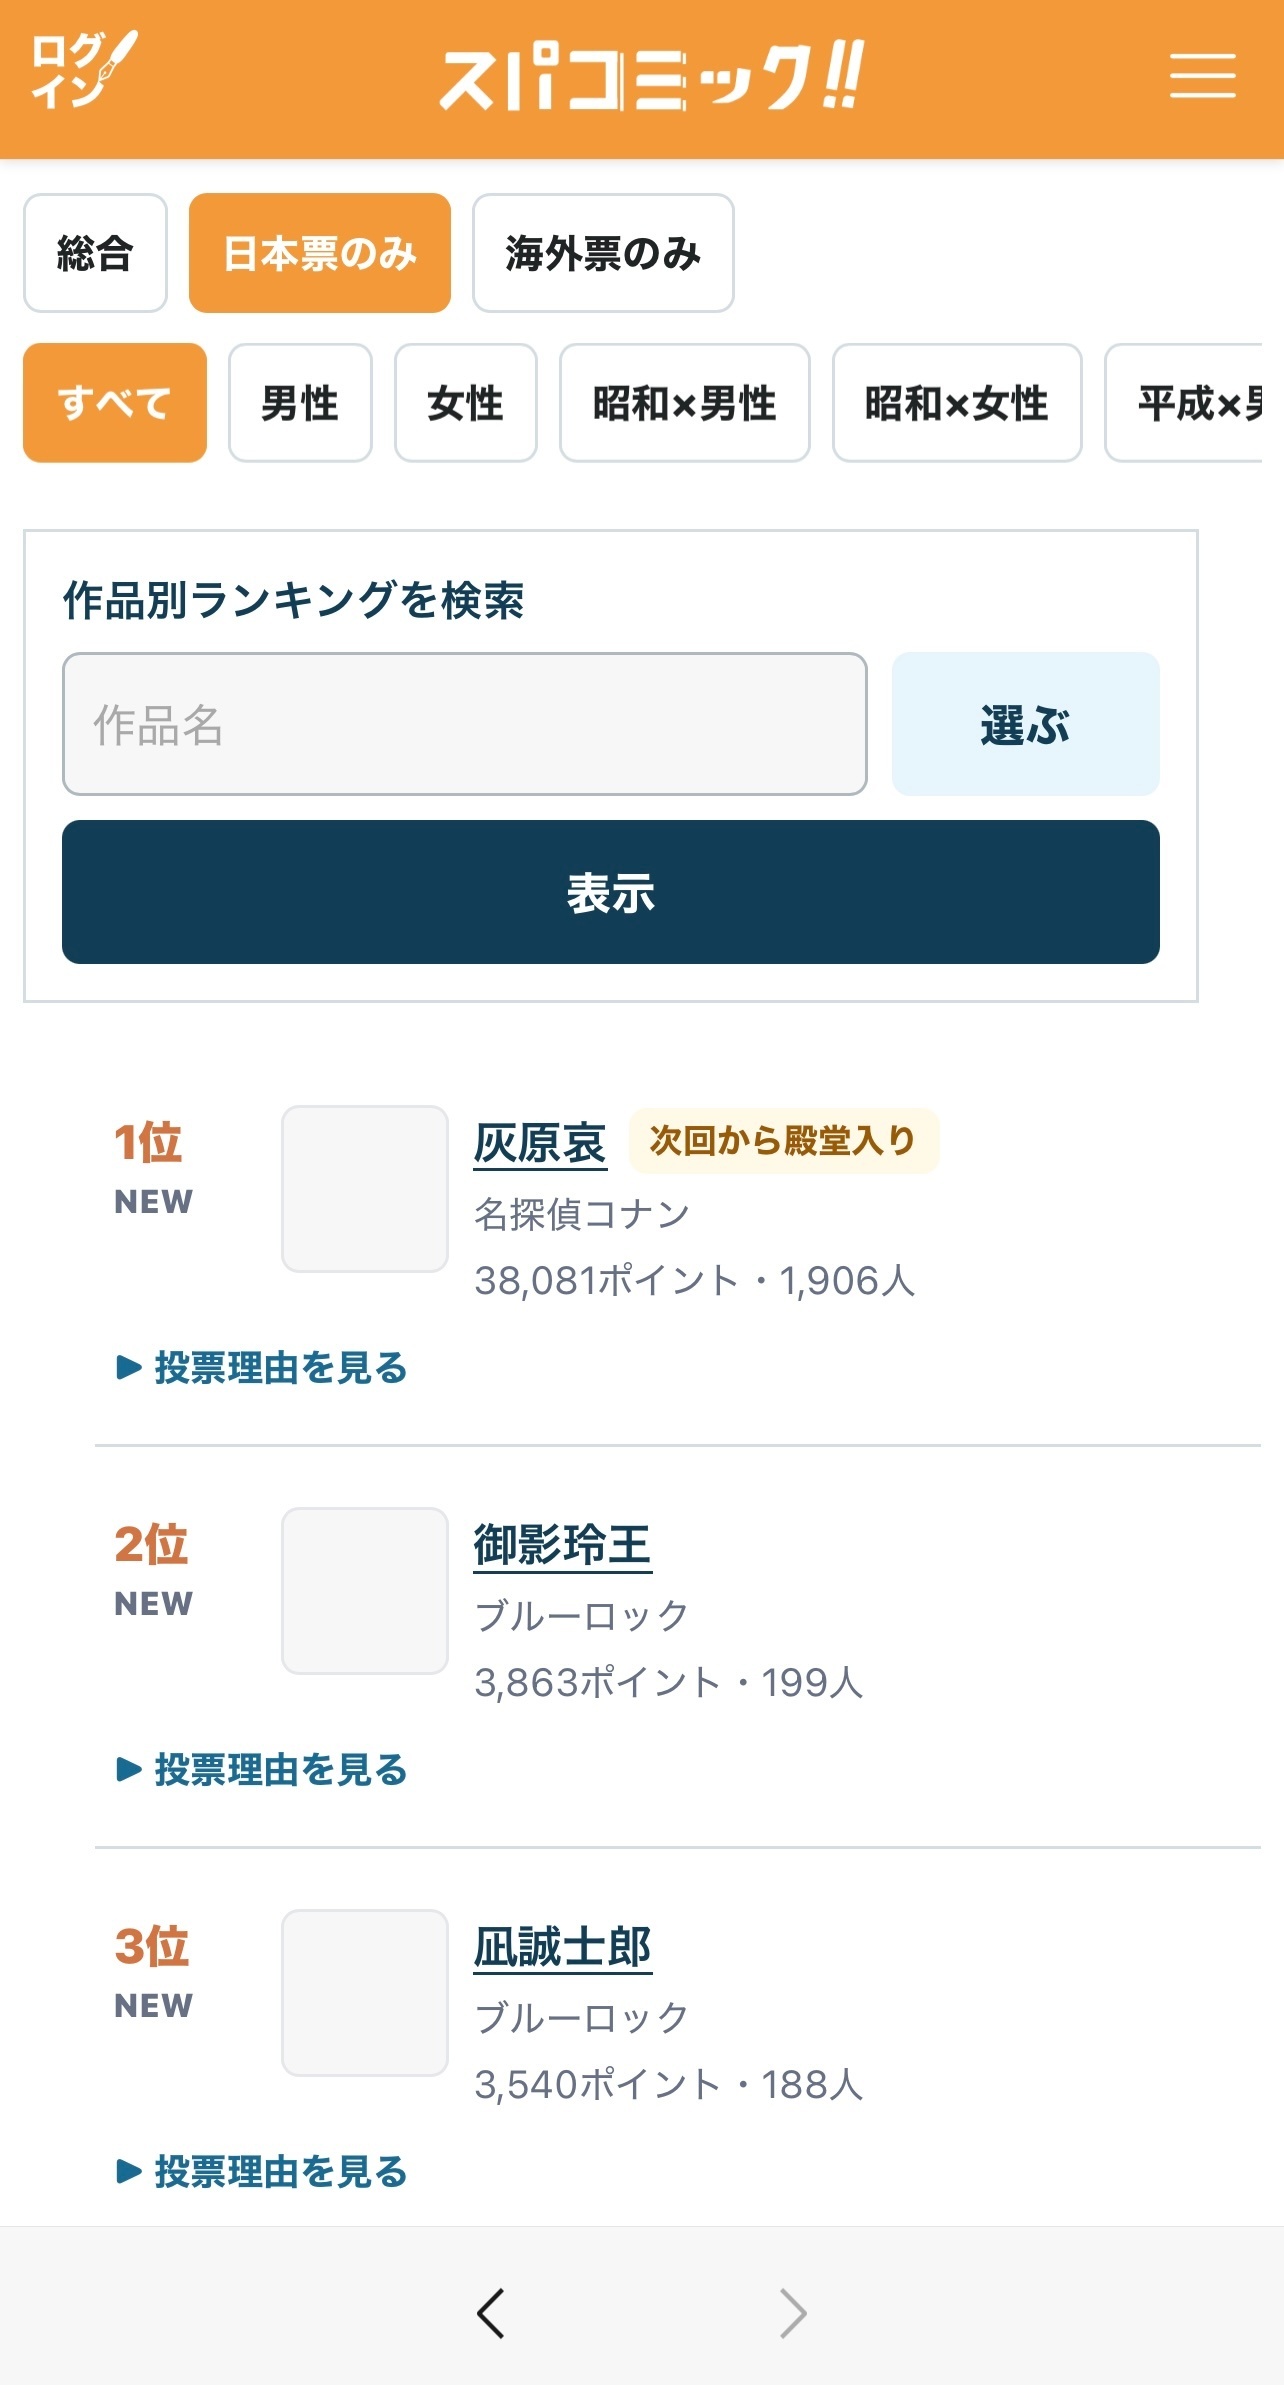Open the login (ログイン) pen icon
The image size is (1284, 2385).
click(x=84, y=70)
